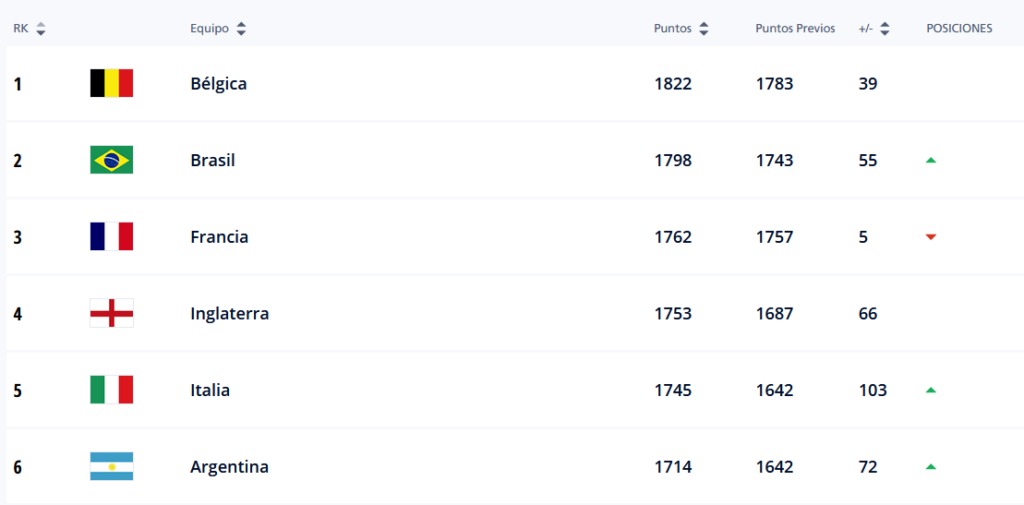The width and height of the screenshot is (1024, 505).
Task: Click the POSICIONES column header
Action: click(959, 29)
